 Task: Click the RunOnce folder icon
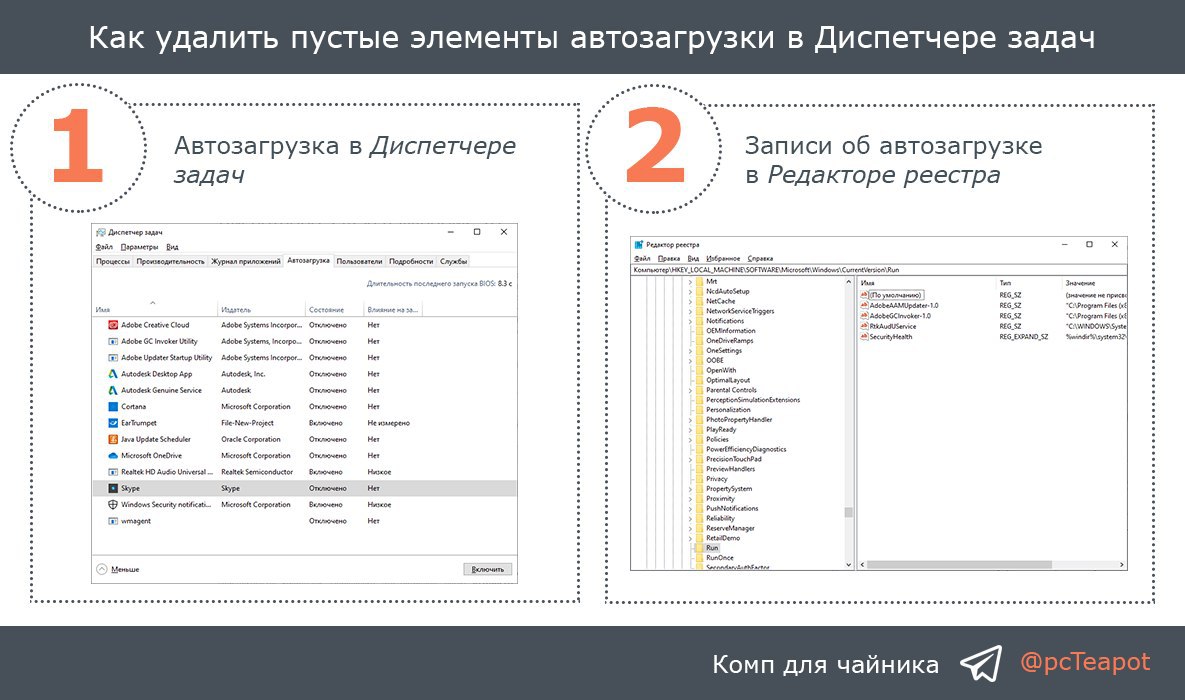699,558
